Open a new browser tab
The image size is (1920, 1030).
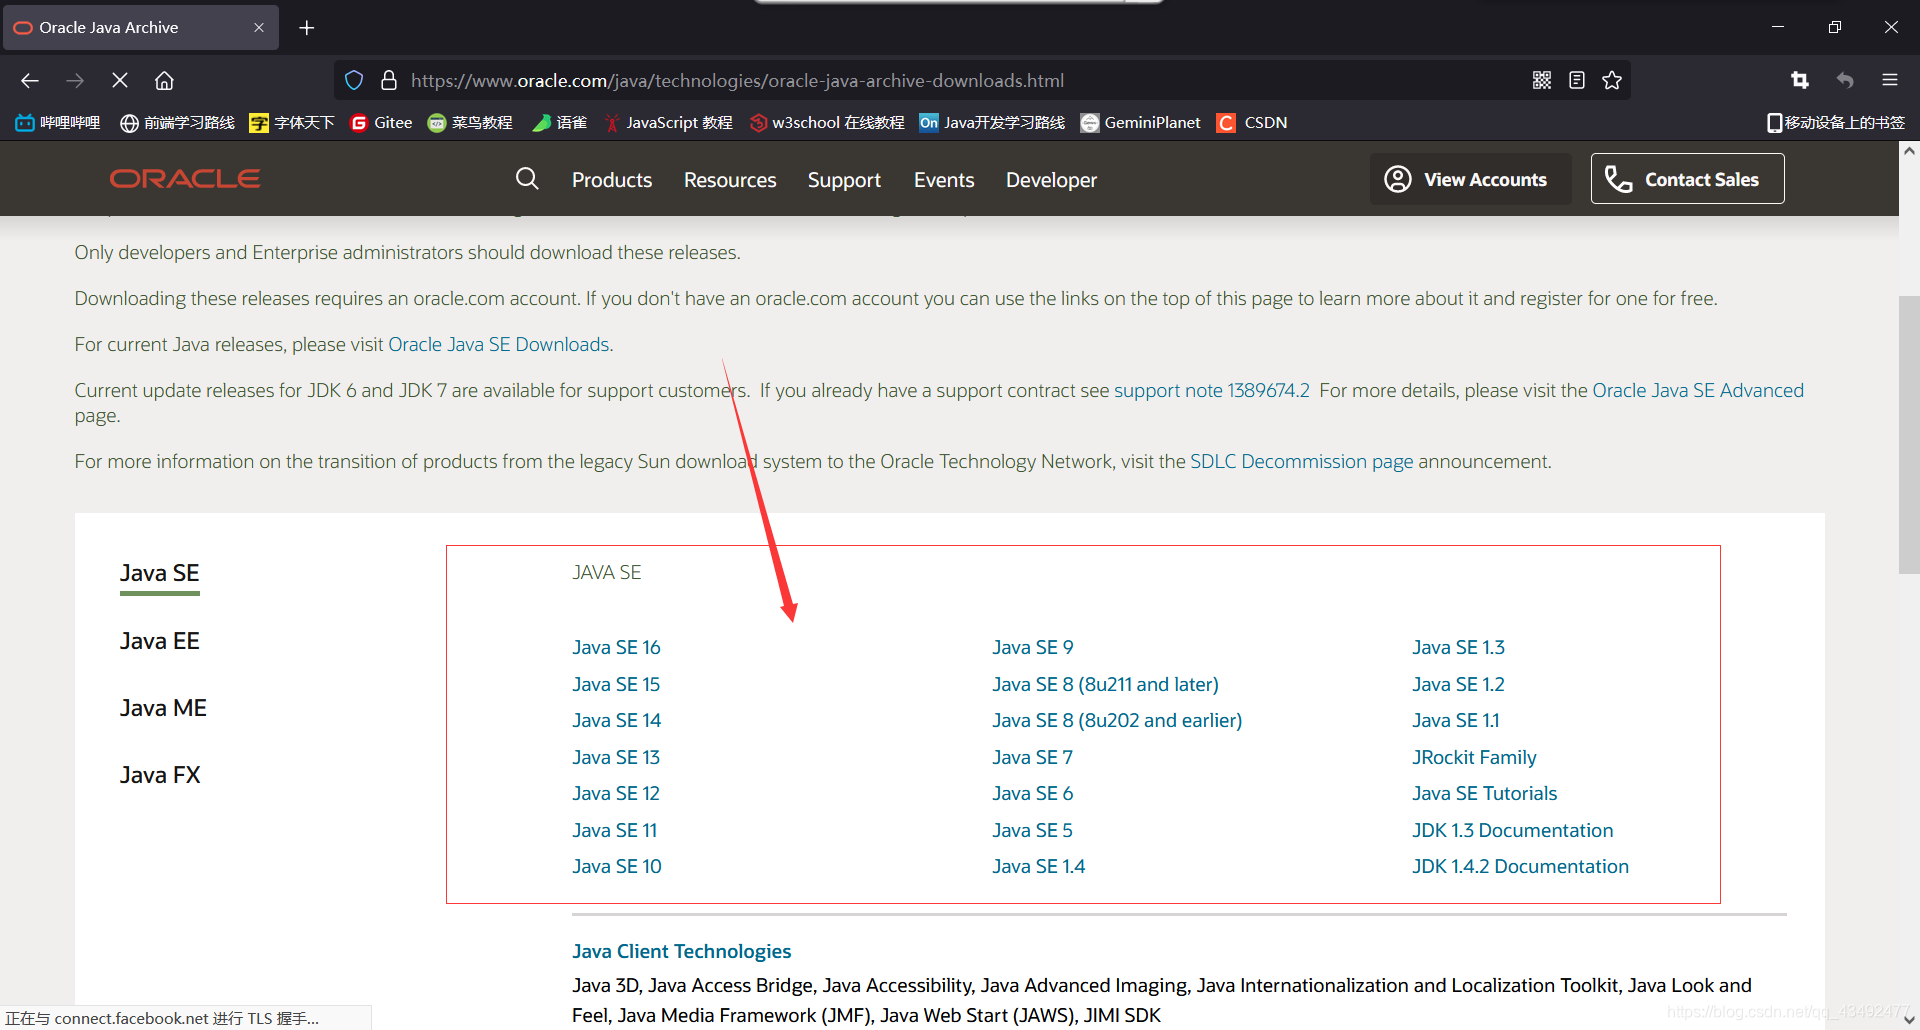click(x=307, y=28)
